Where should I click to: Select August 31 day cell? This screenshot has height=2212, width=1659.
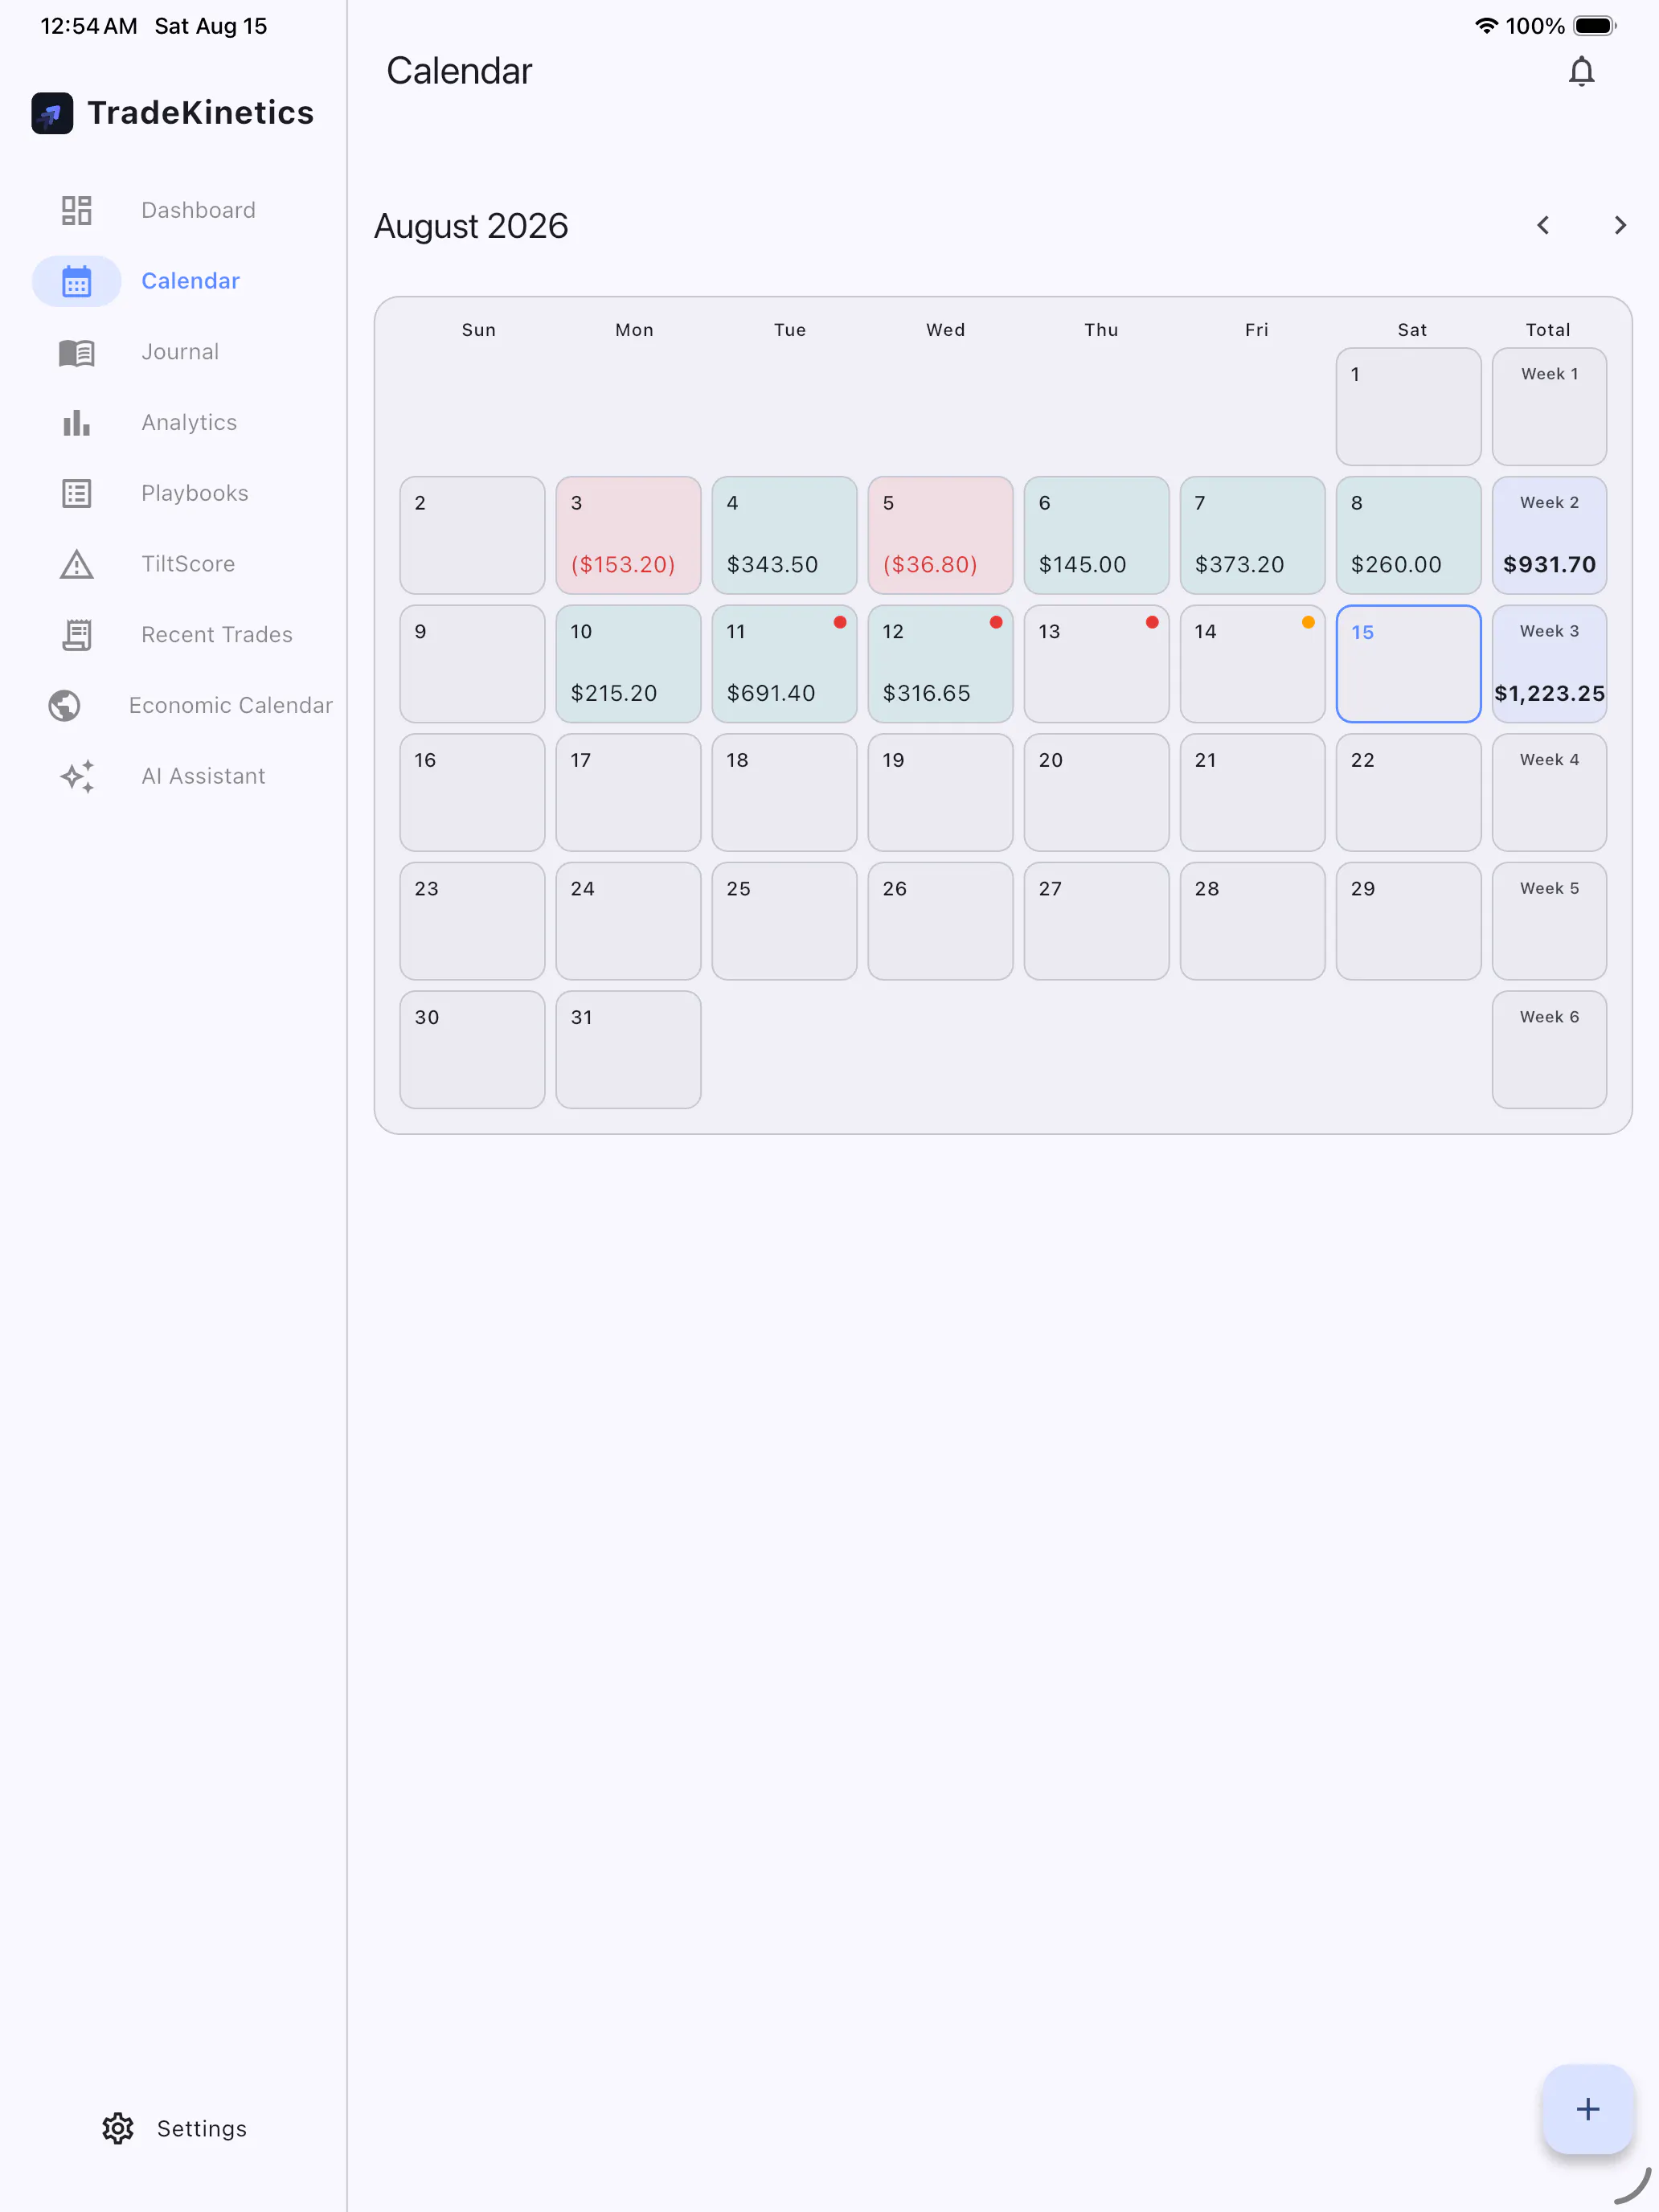tap(628, 1050)
